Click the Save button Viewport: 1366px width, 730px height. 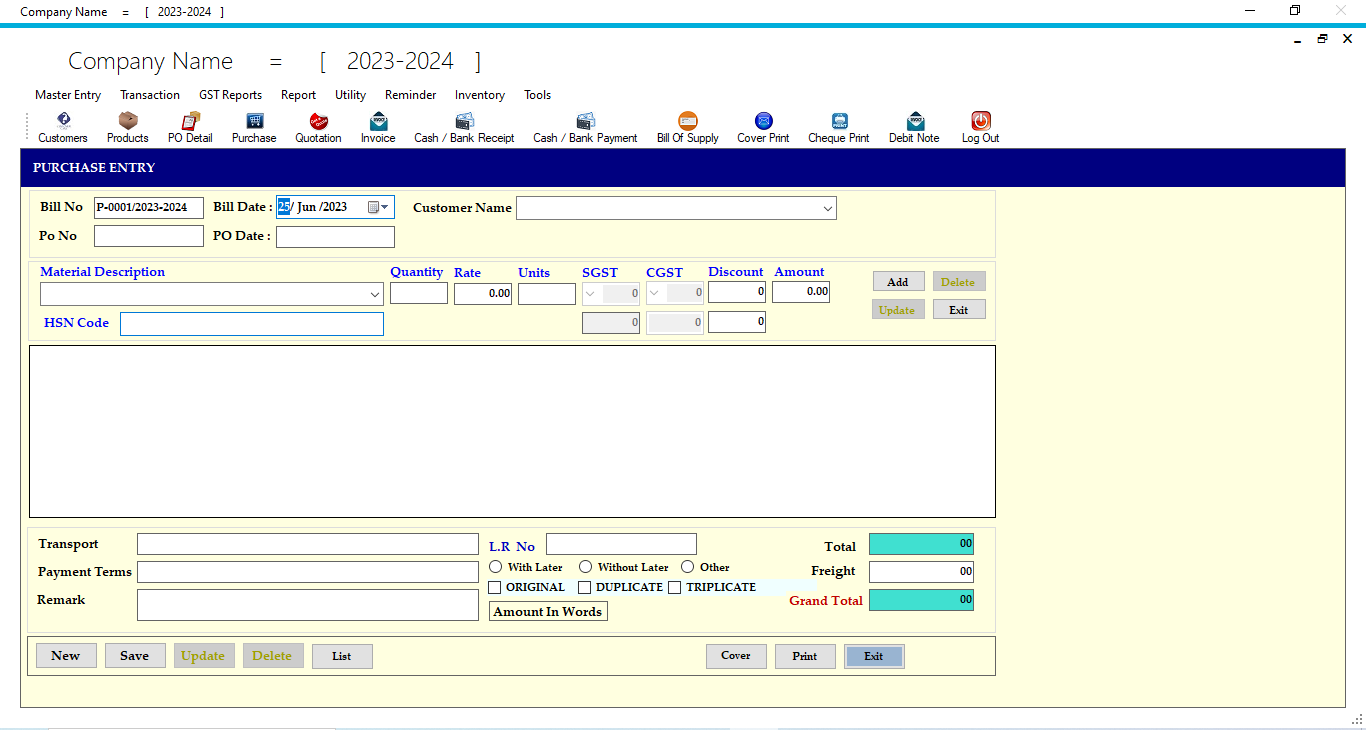pyautogui.click(x=135, y=655)
